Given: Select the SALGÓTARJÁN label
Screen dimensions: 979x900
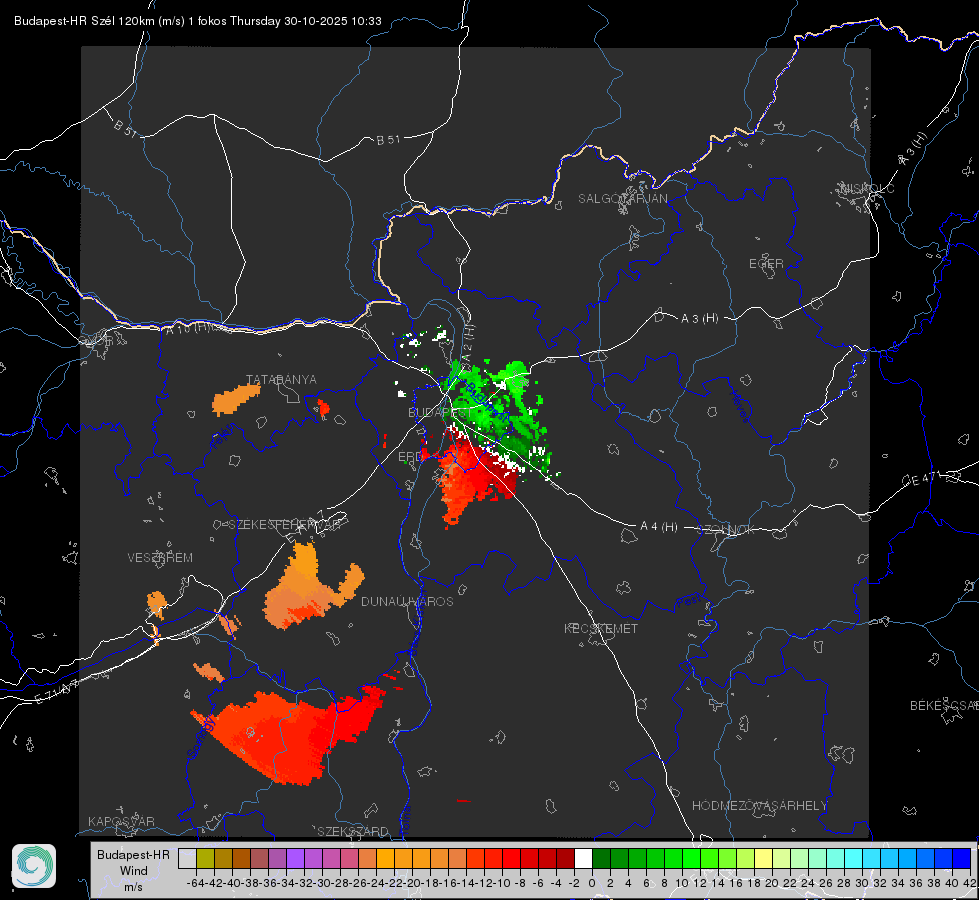Looking at the screenshot, I should (x=622, y=199).
